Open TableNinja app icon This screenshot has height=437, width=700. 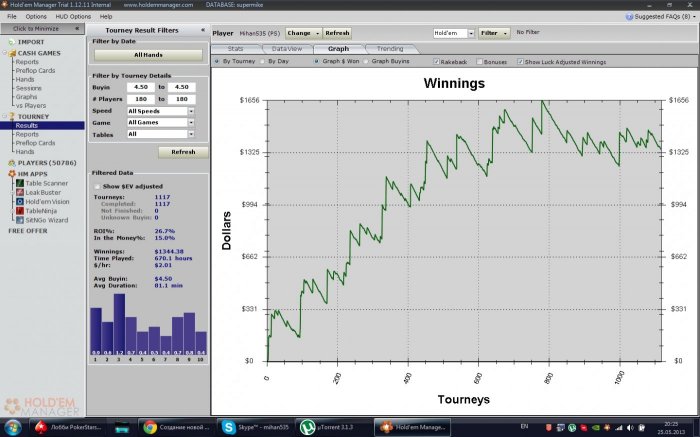click(x=20, y=211)
